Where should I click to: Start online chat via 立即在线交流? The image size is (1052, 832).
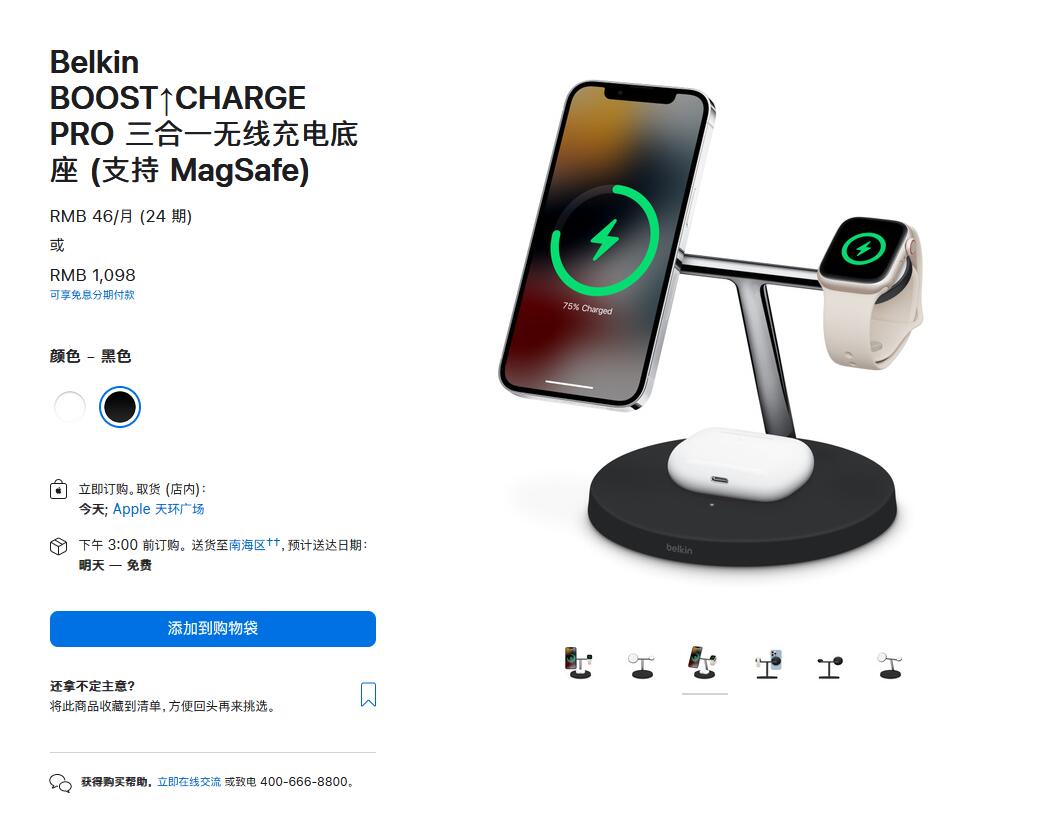189,782
